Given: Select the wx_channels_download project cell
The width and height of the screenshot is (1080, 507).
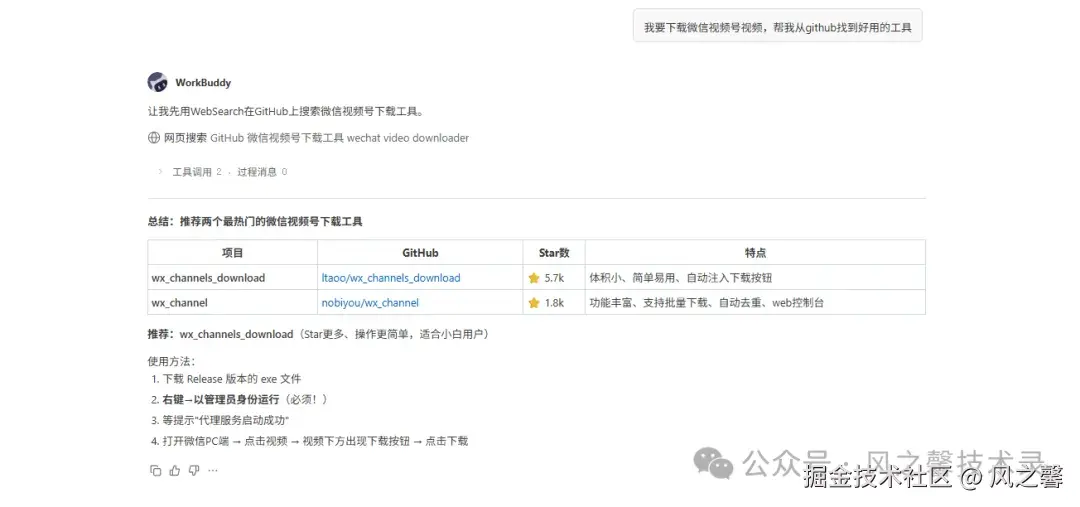Looking at the screenshot, I should [233, 278].
